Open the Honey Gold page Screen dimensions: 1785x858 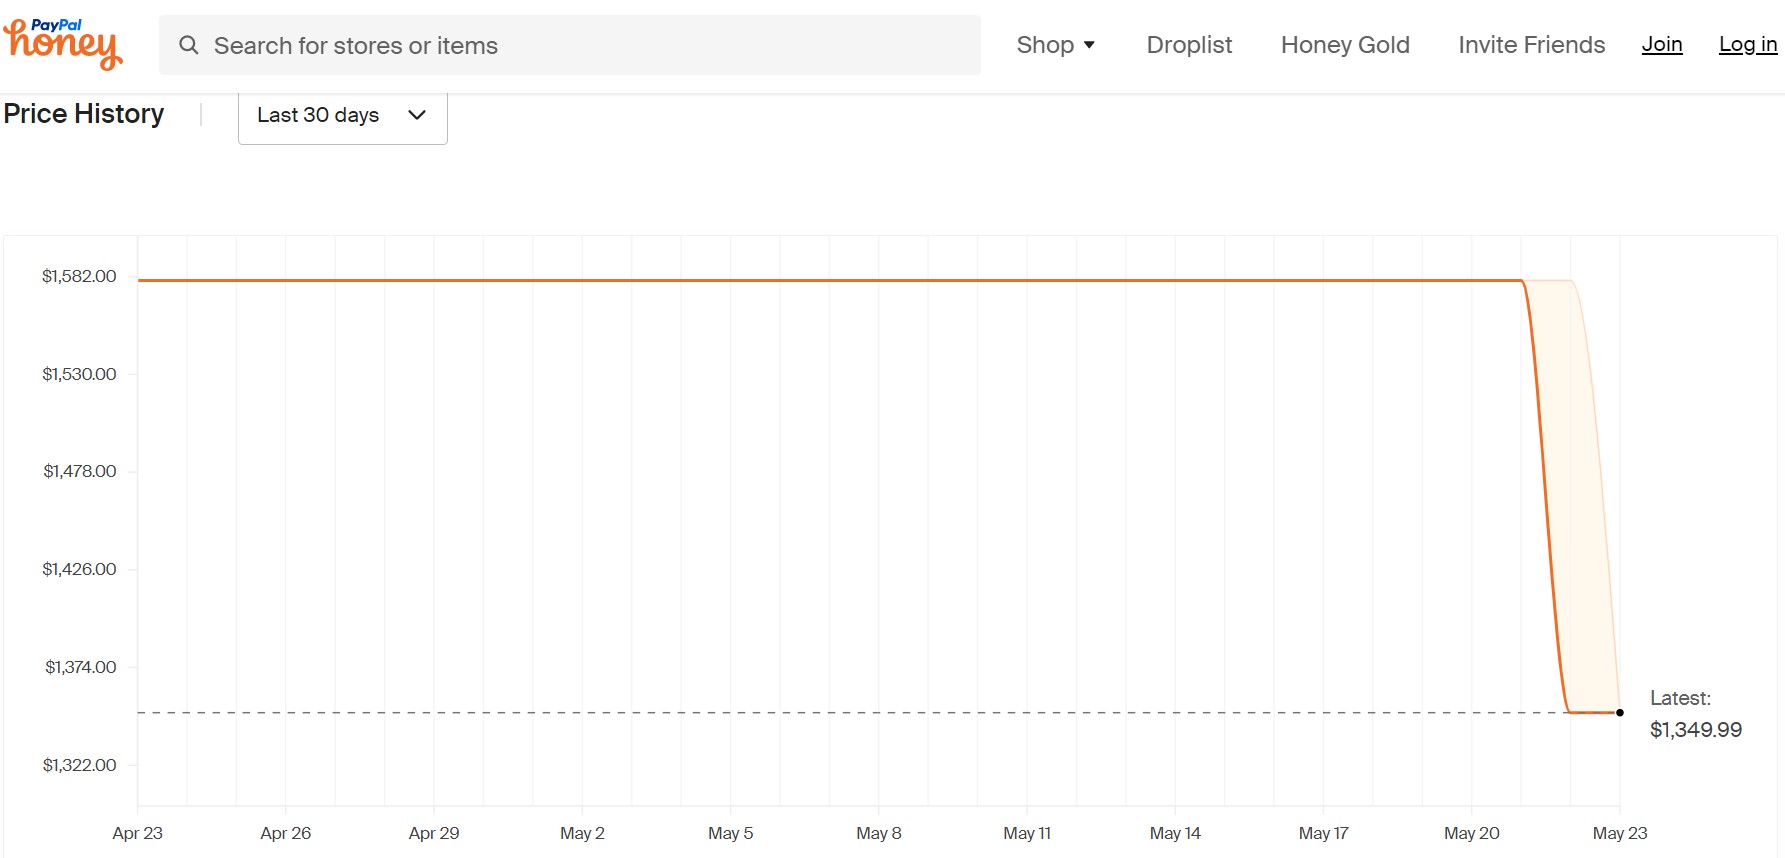1345,45
